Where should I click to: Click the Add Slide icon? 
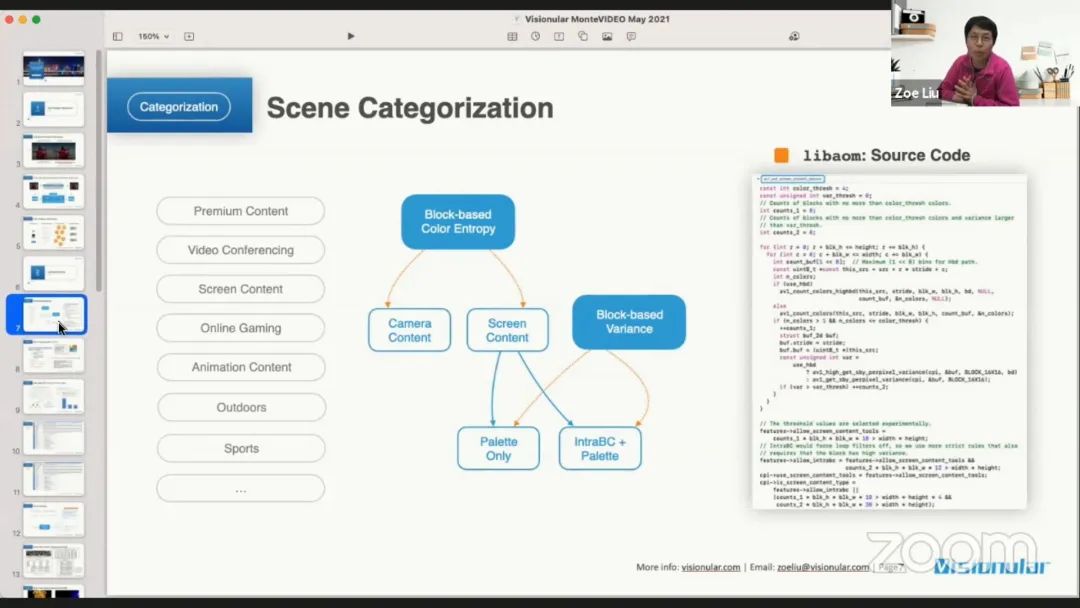tap(189, 36)
